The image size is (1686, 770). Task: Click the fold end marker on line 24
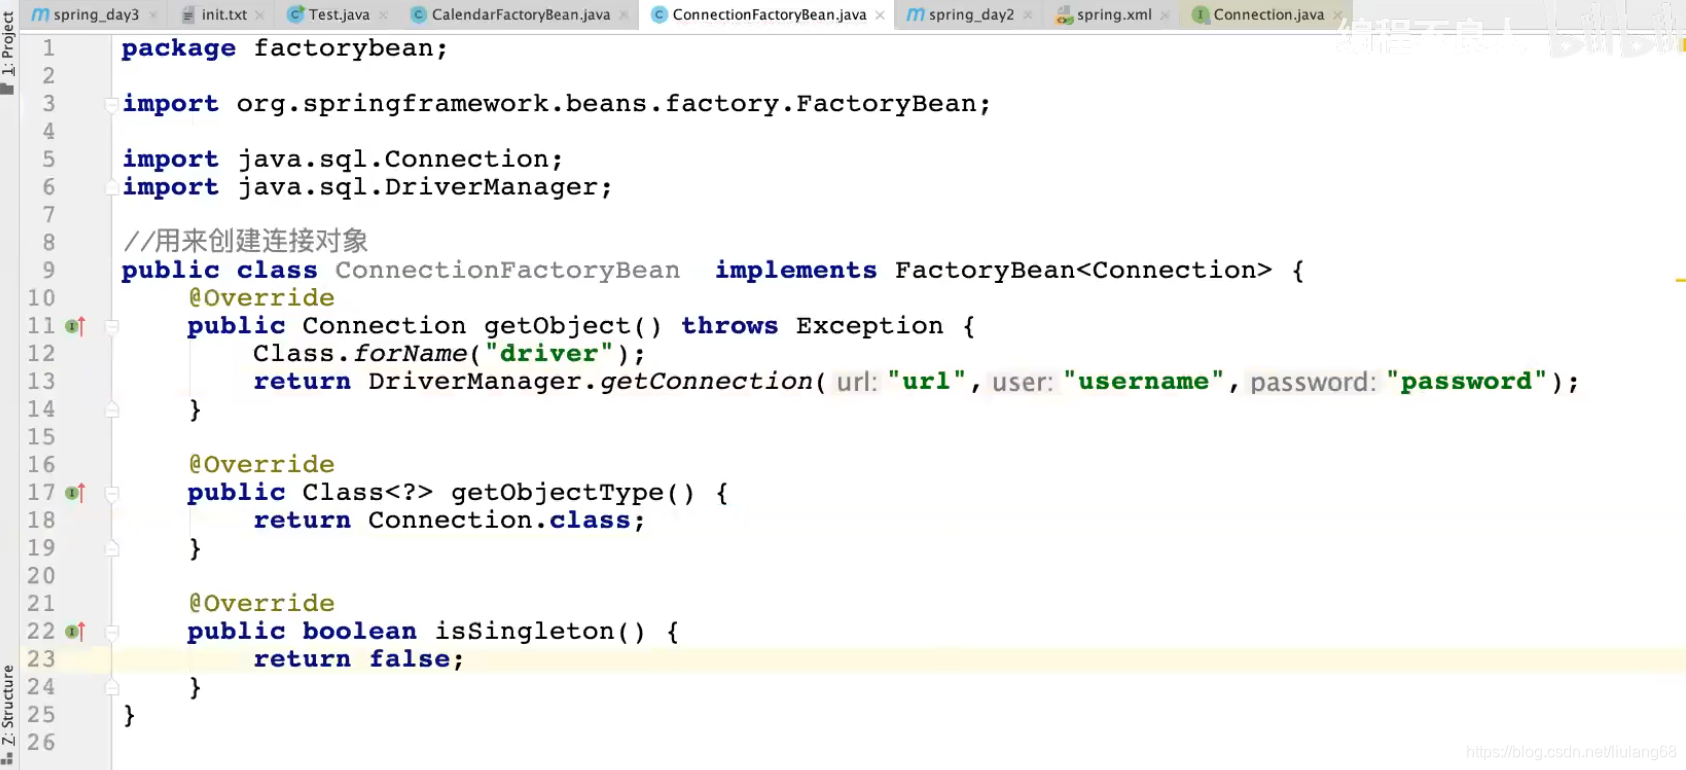(112, 687)
